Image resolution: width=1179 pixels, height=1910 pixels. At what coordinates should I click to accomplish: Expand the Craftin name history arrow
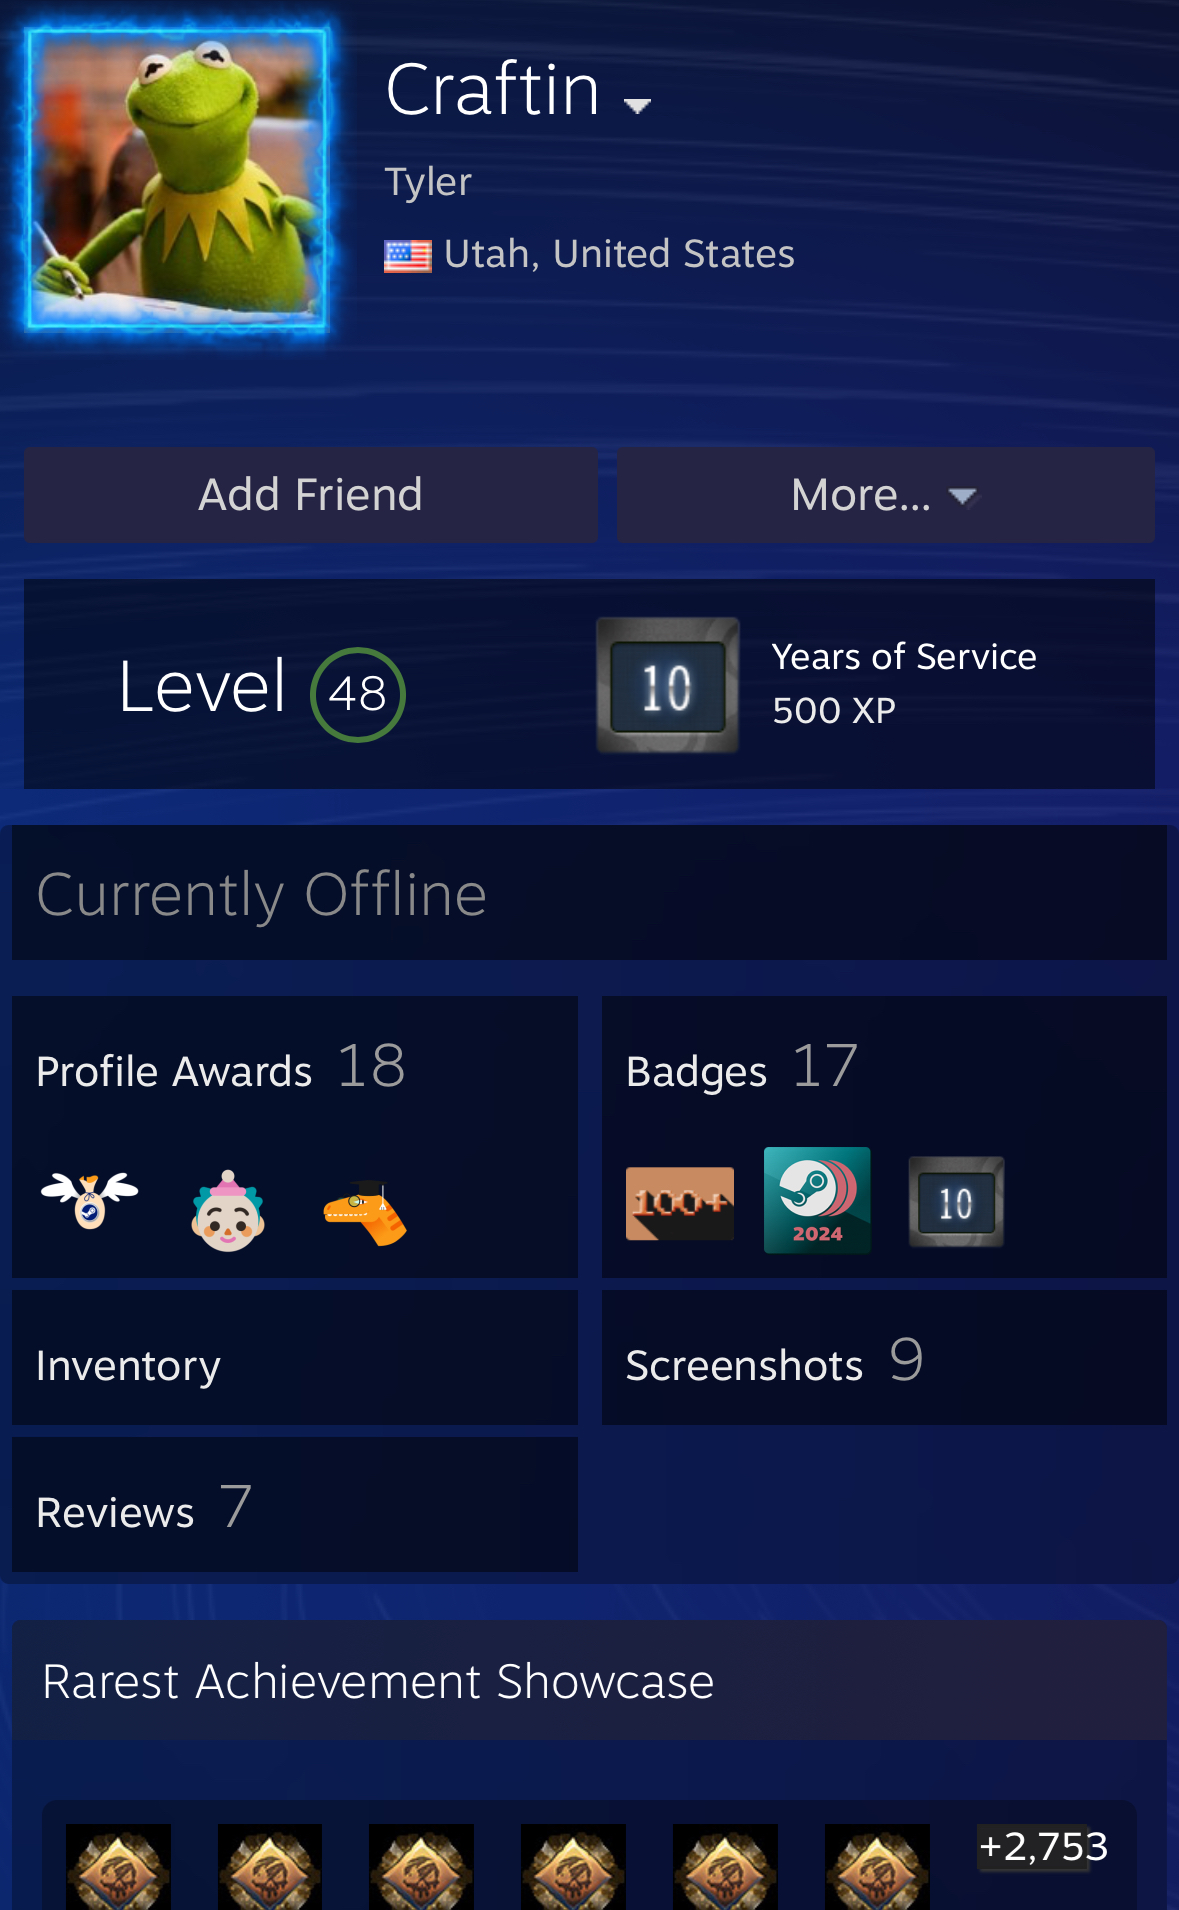(637, 105)
